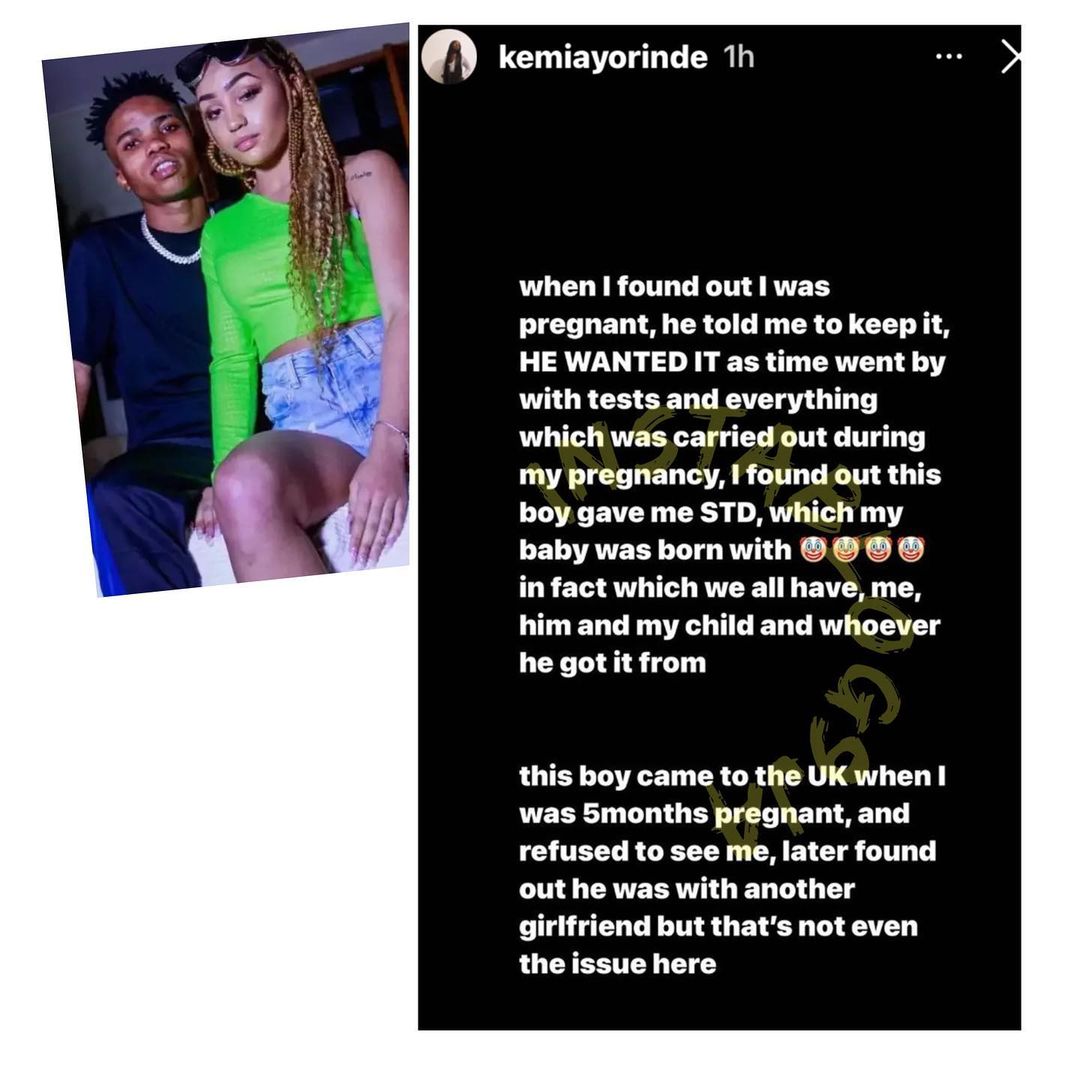1080x1080 pixels.
Task: Click the kemiayorinde username link
Action: (x=603, y=57)
